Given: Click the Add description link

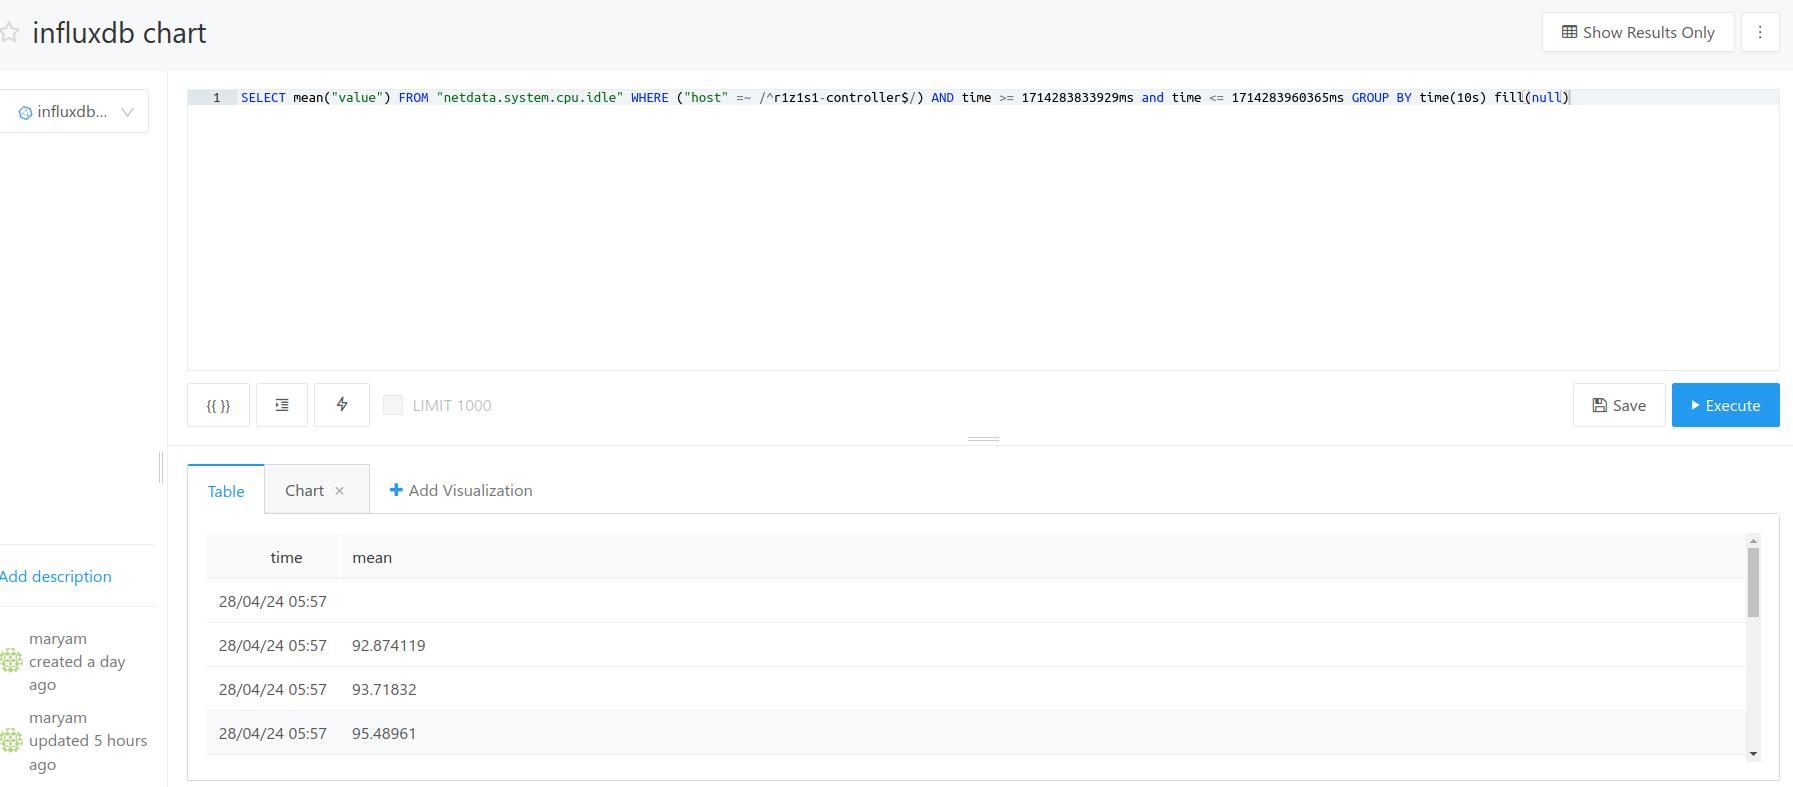Looking at the screenshot, I should (56, 576).
